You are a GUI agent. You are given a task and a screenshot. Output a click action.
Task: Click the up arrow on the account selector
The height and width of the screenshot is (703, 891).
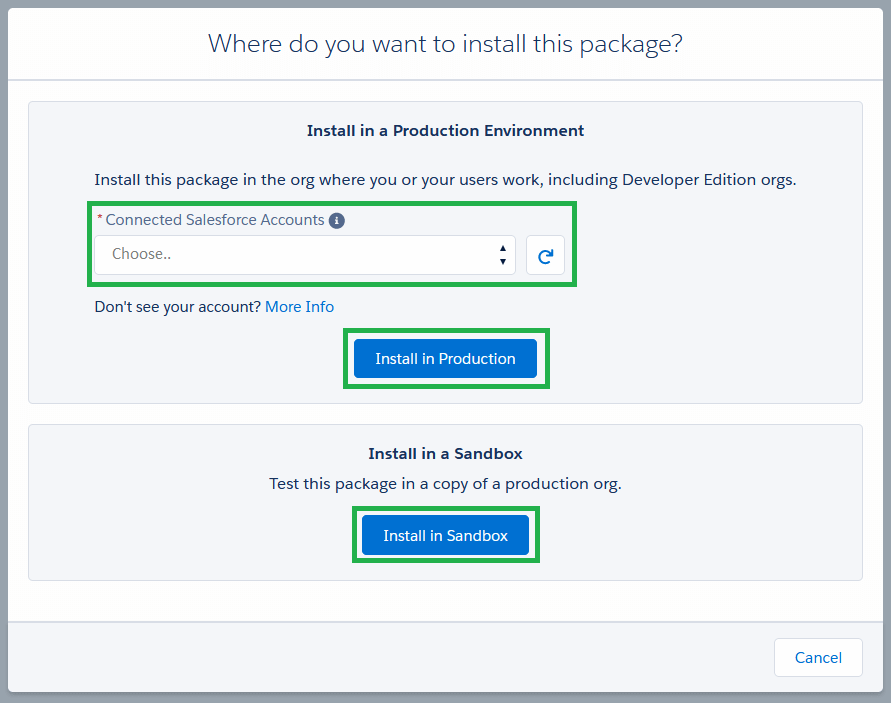point(503,249)
